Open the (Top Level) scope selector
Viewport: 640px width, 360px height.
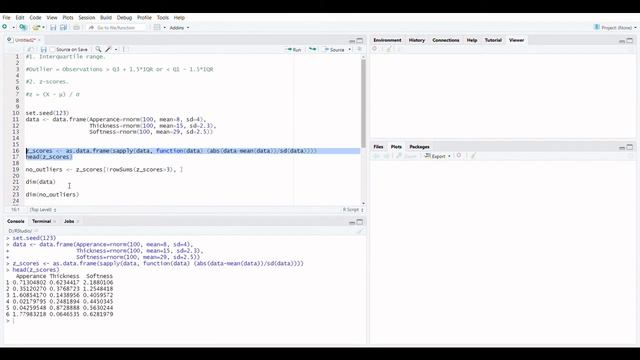click(x=43, y=209)
